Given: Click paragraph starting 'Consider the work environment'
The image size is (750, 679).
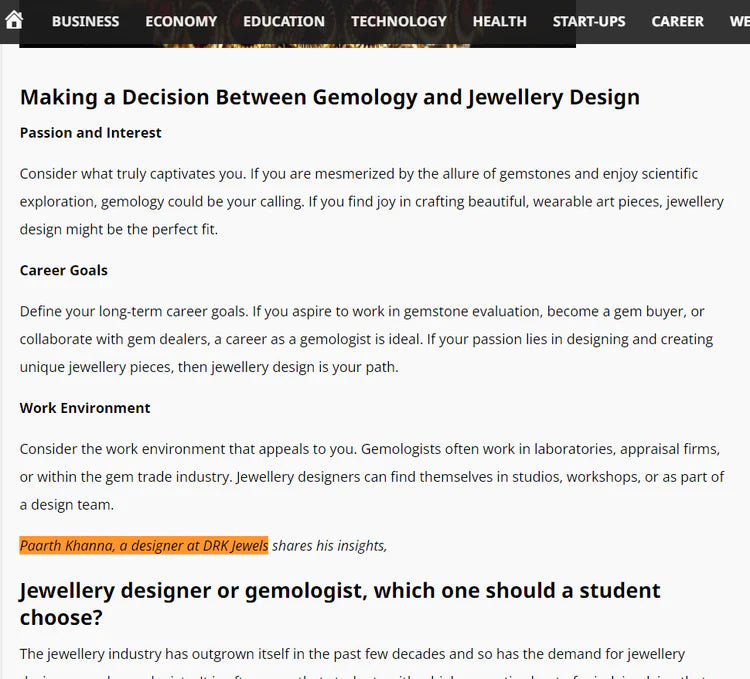Looking at the screenshot, I should pos(372,477).
